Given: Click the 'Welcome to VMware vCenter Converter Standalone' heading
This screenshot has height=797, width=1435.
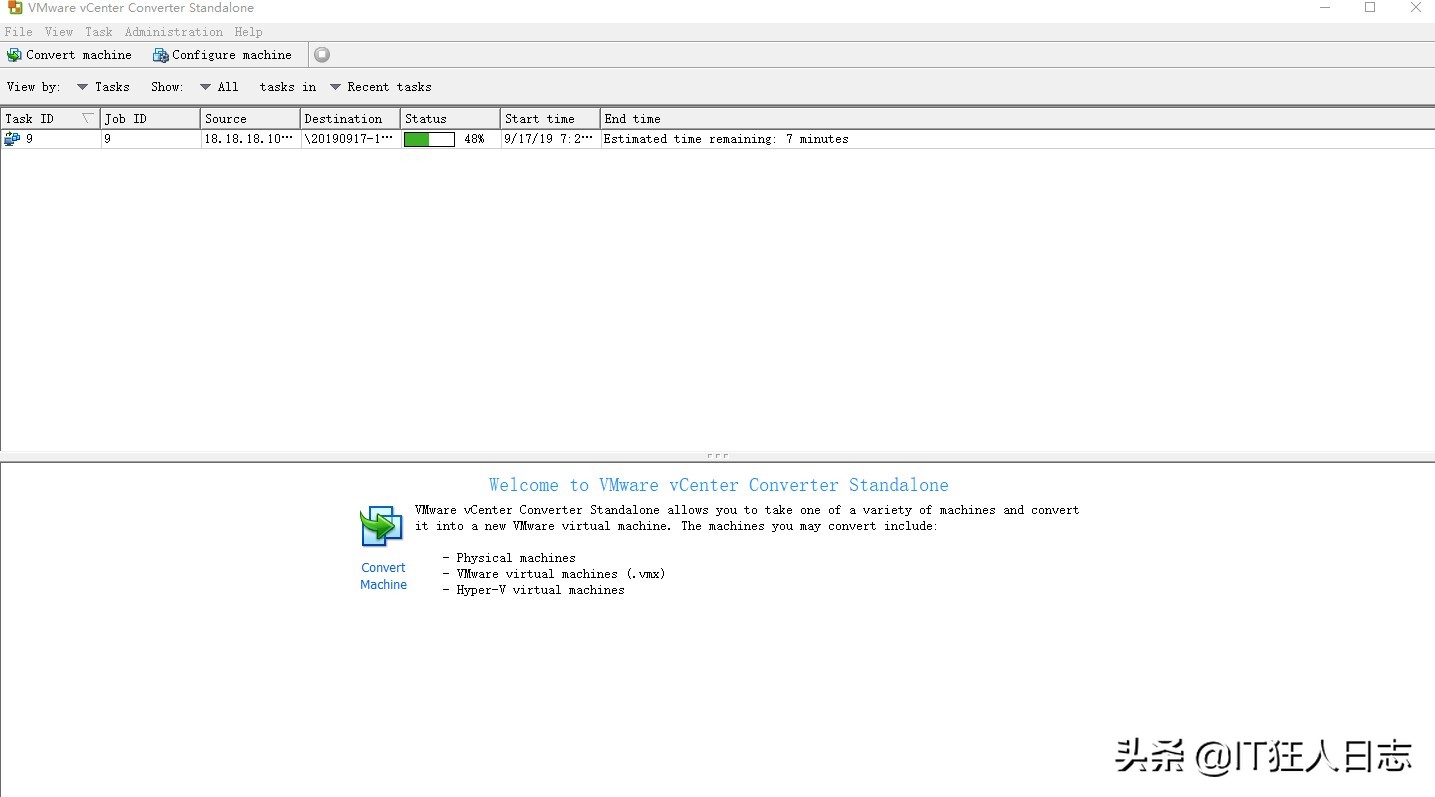Looking at the screenshot, I should pos(719,485).
